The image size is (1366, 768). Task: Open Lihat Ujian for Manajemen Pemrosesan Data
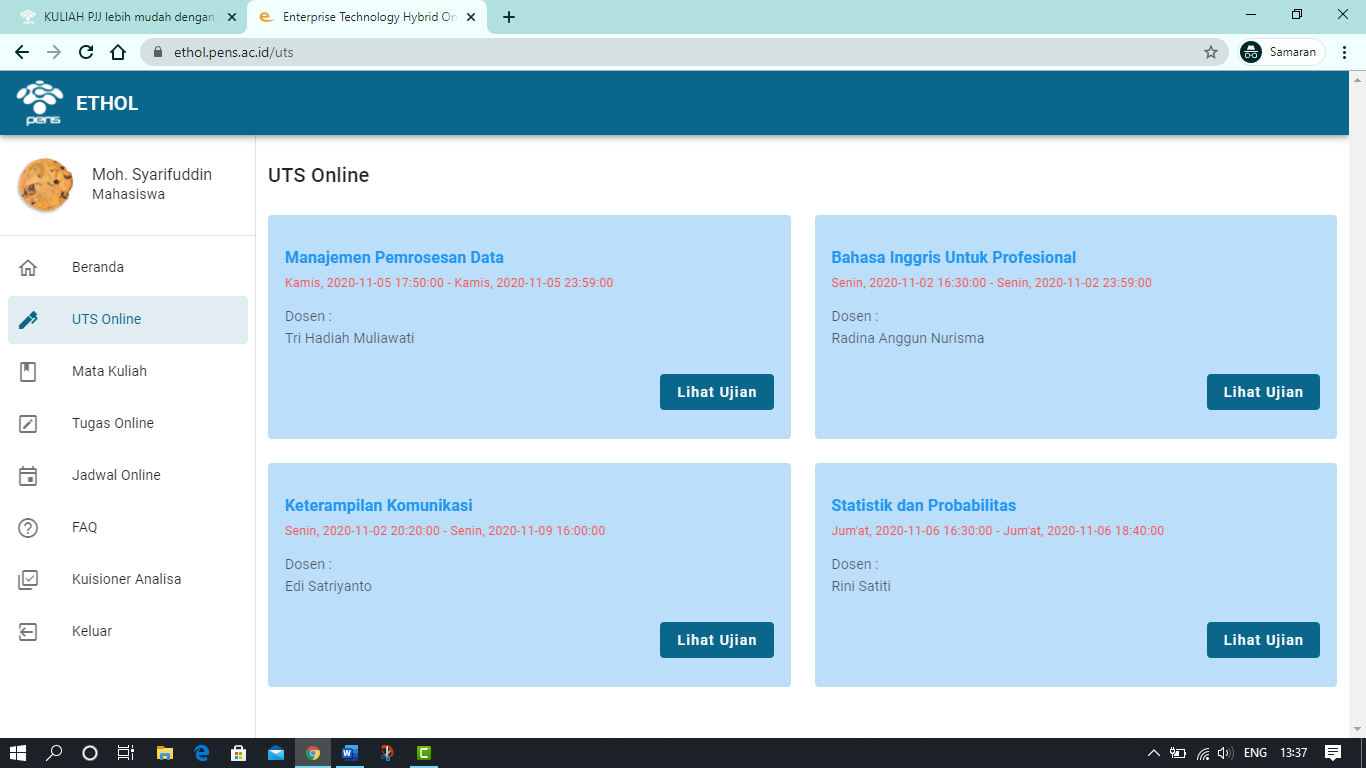coord(716,391)
